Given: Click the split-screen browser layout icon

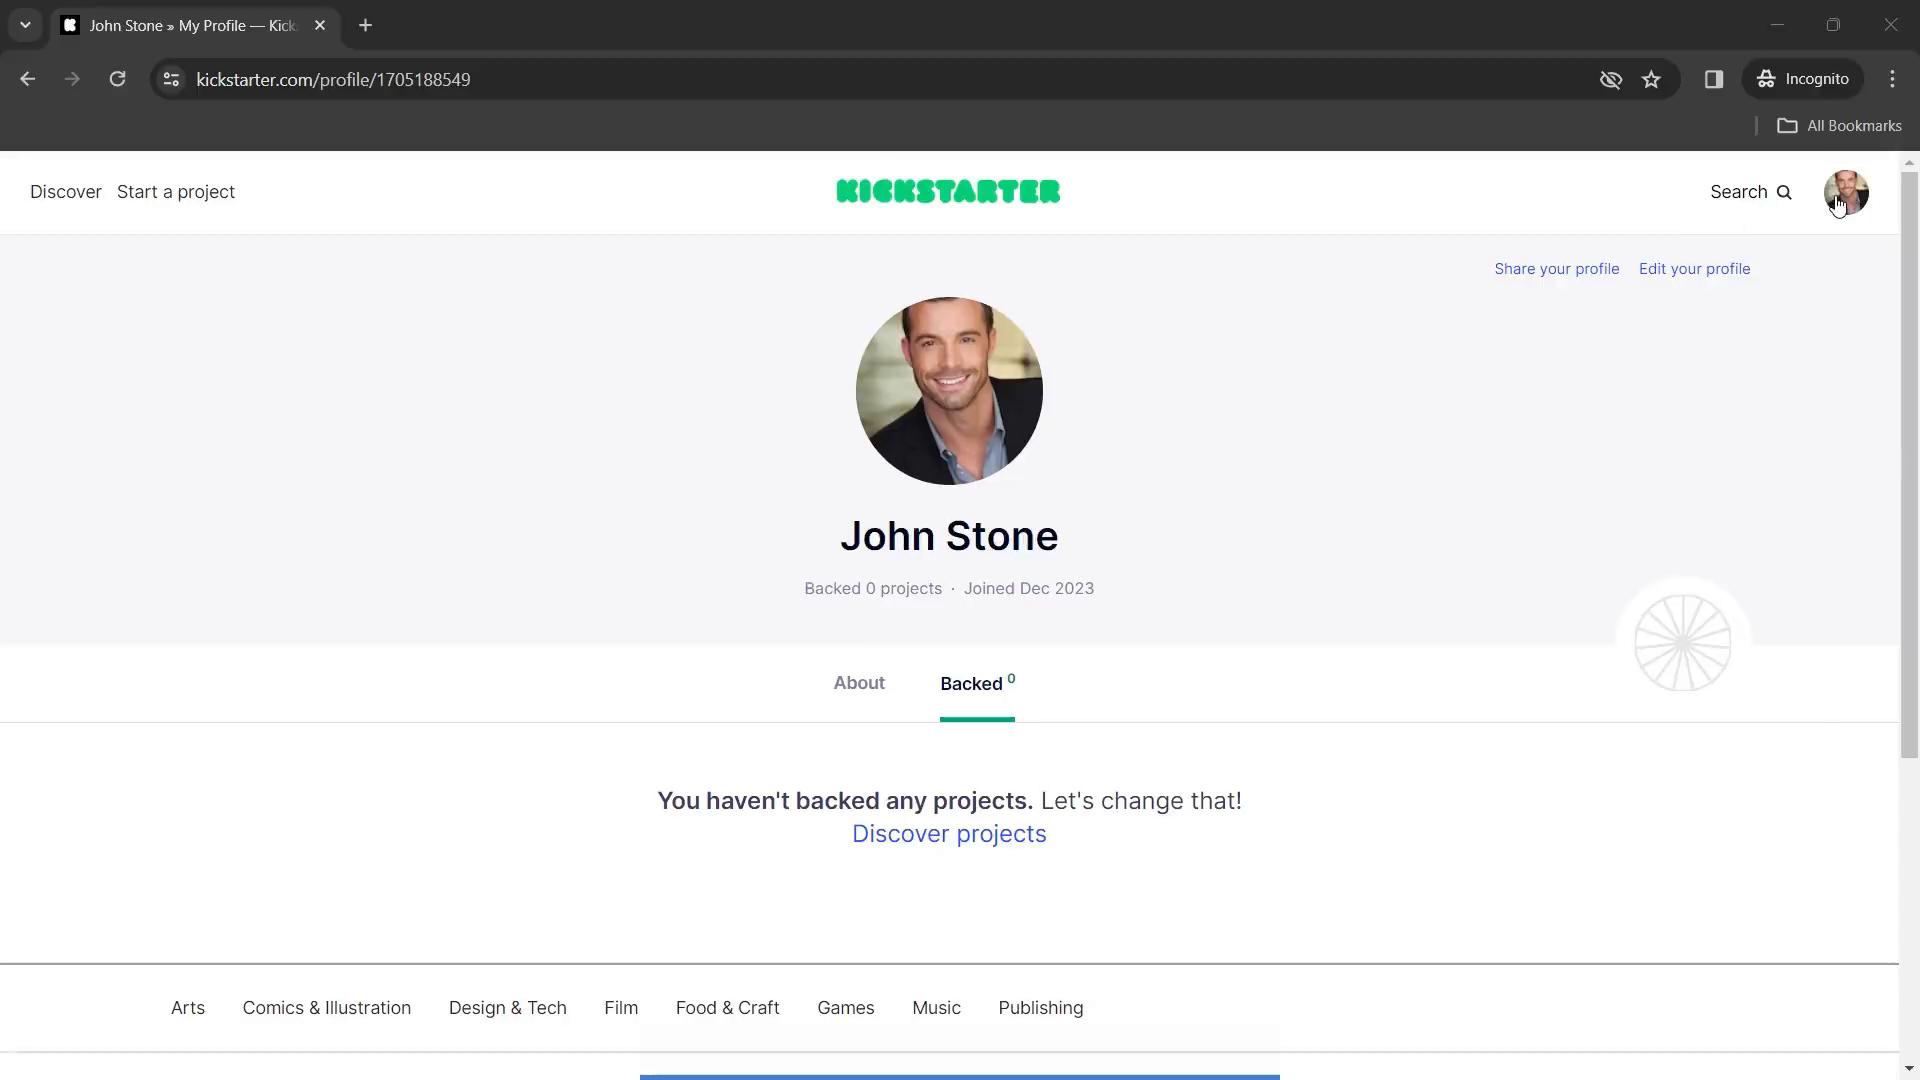Looking at the screenshot, I should 1714,79.
